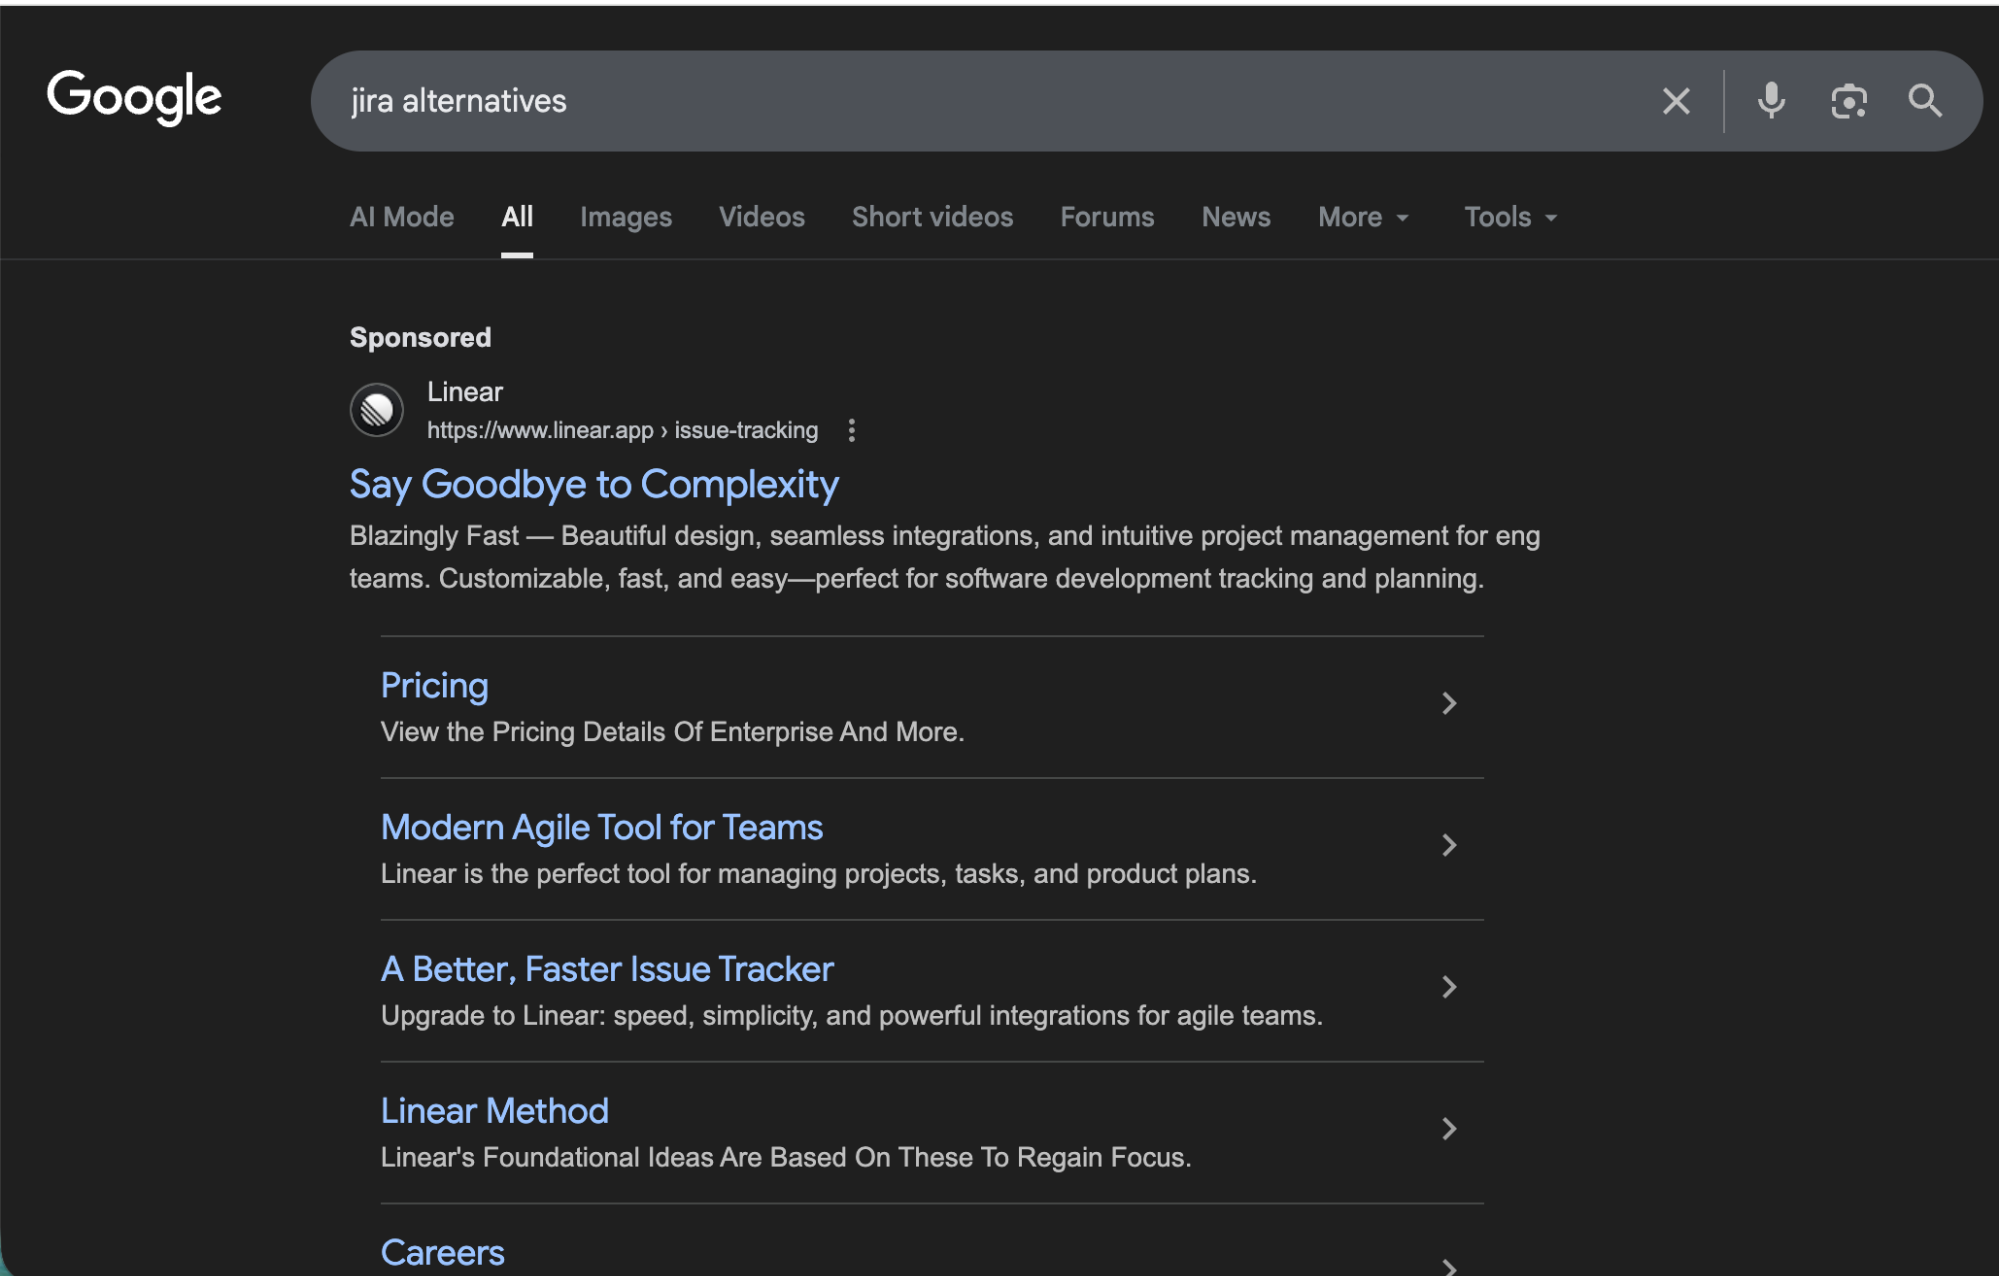Switch to the Images tab
This screenshot has width=1999, height=1277.
[x=625, y=217]
